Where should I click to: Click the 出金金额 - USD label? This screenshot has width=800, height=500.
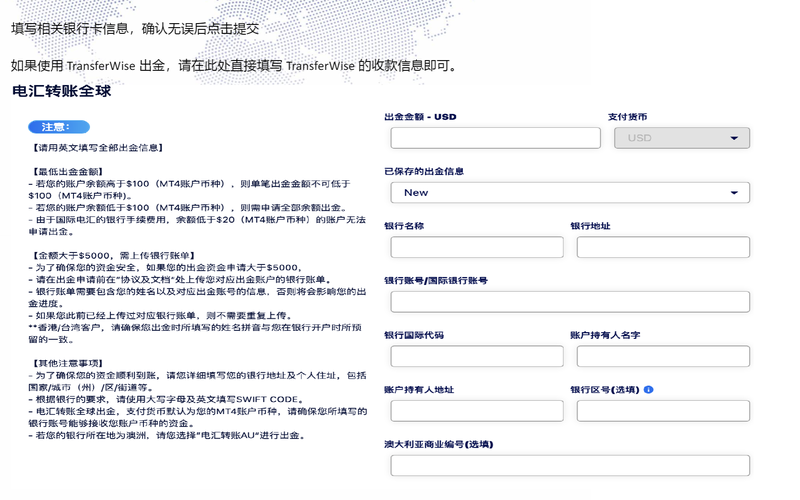click(420, 117)
